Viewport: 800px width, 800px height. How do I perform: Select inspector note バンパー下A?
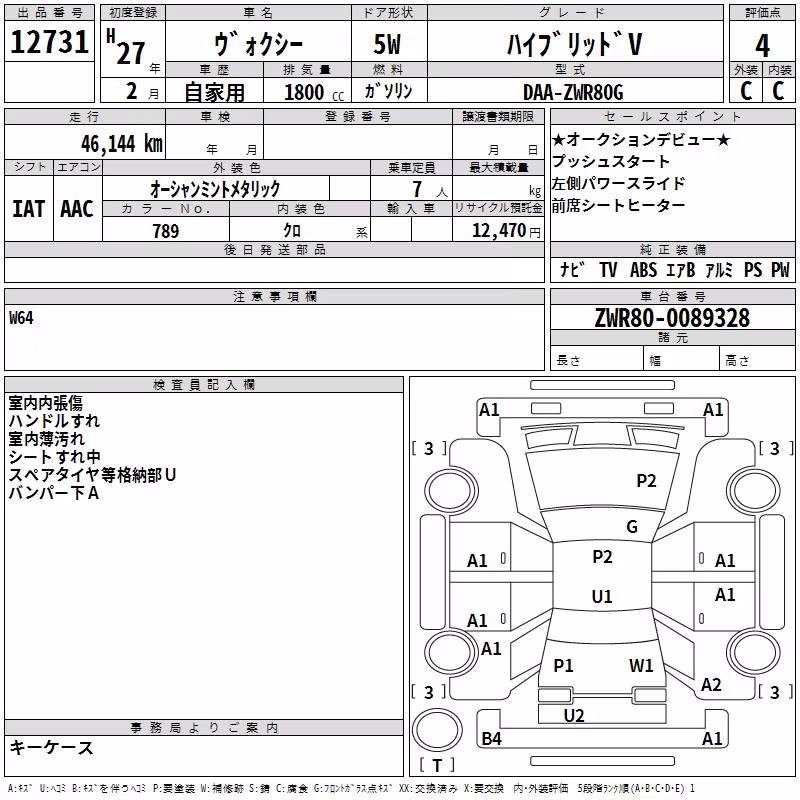coord(54,493)
